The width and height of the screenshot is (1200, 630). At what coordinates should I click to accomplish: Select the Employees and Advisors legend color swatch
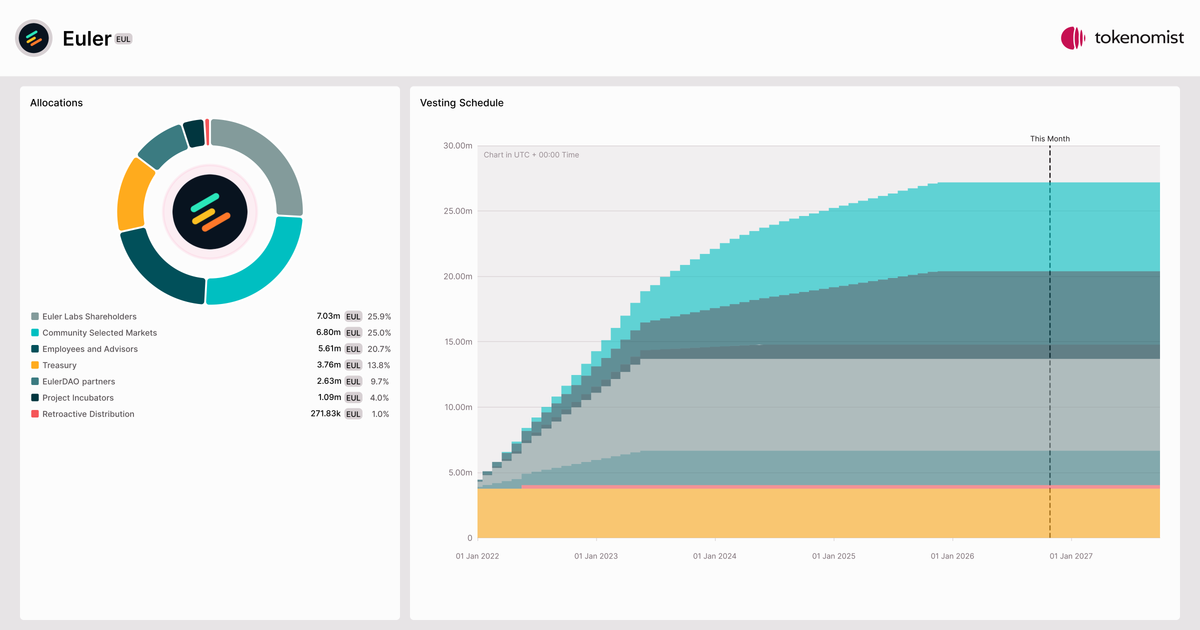click(35, 349)
